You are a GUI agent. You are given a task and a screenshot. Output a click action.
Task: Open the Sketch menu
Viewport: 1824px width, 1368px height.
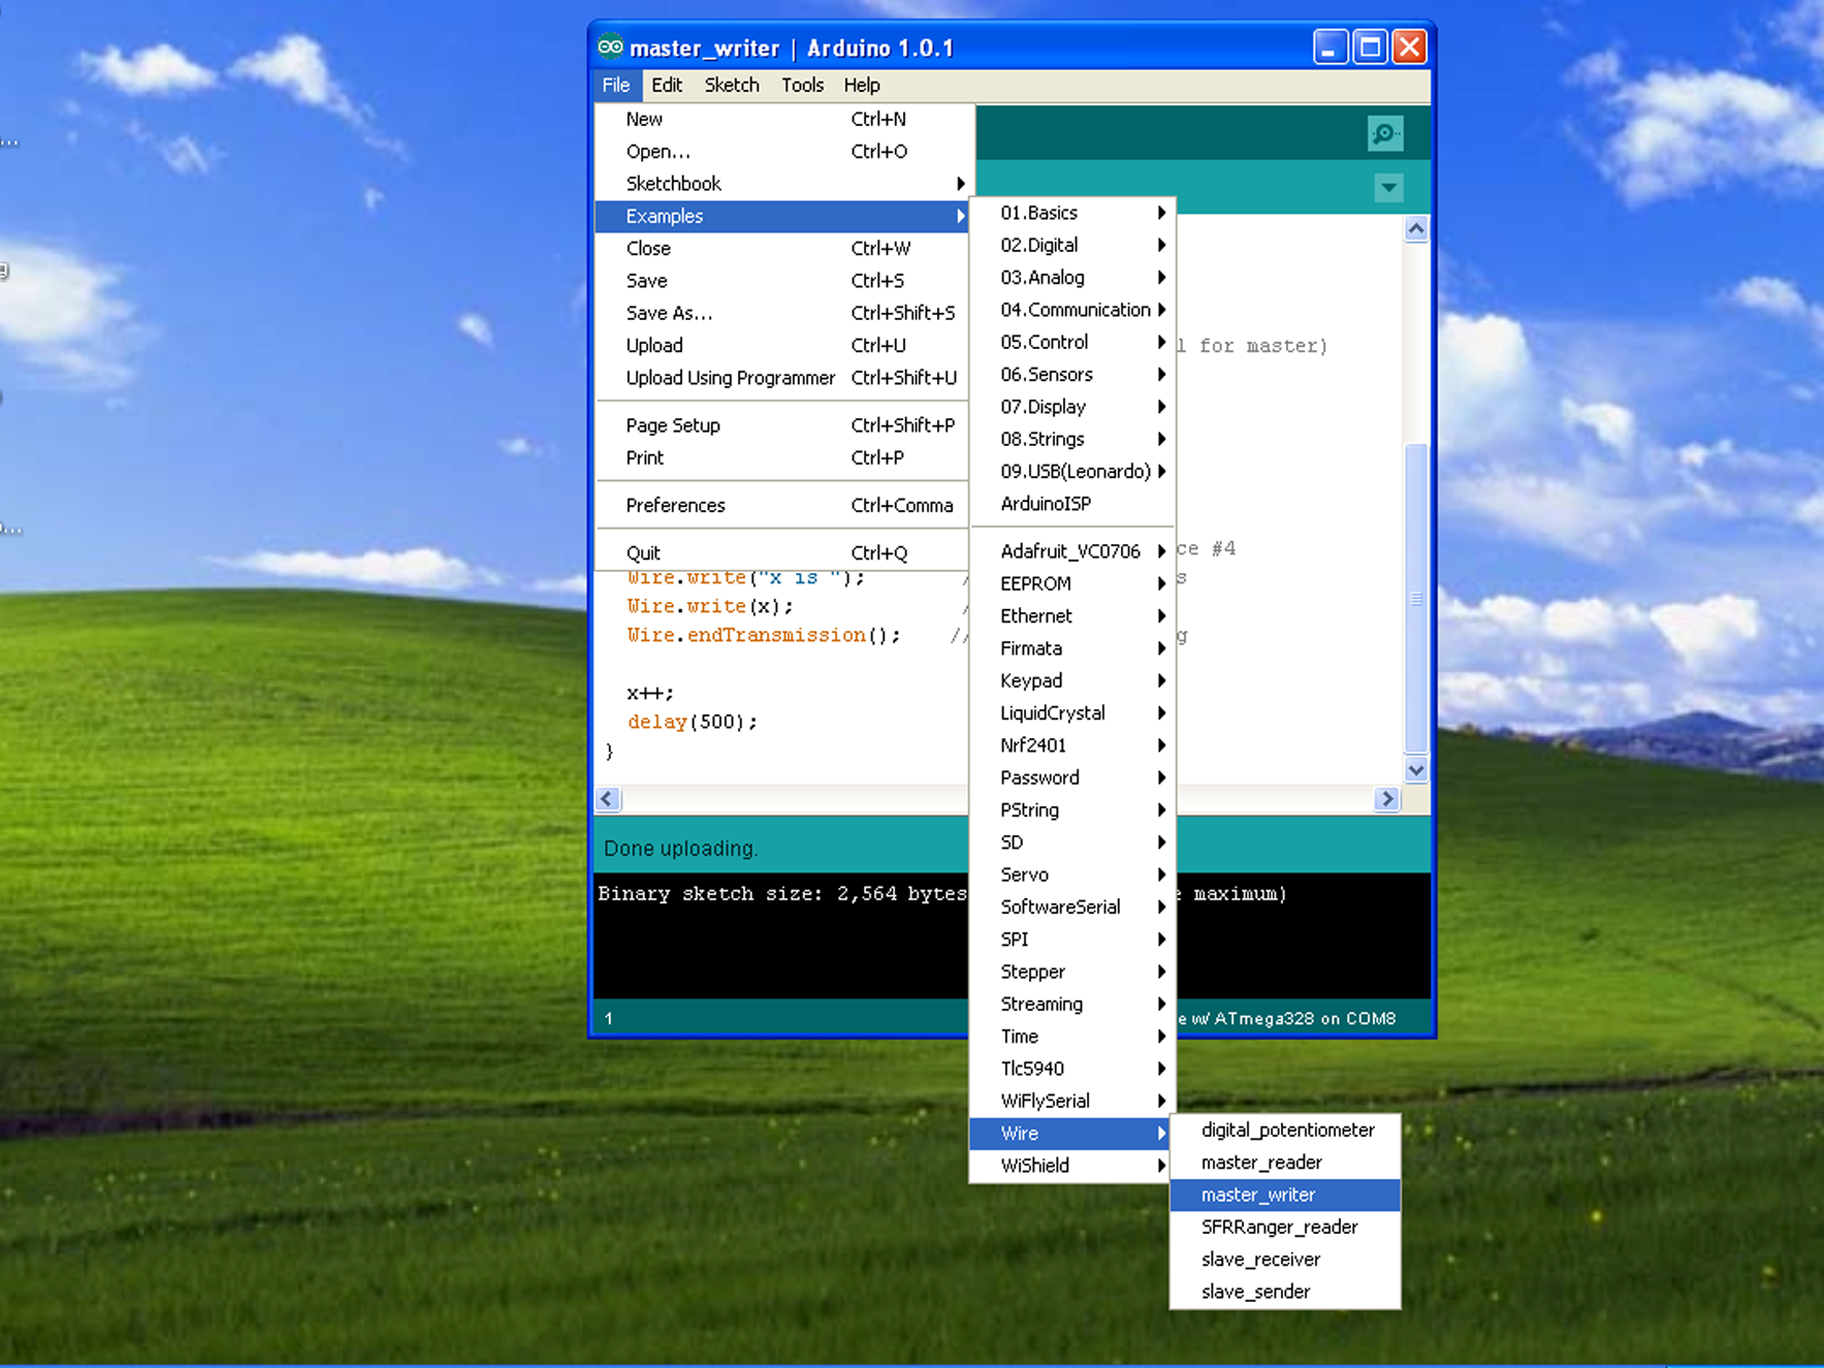click(x=731, y=85)
